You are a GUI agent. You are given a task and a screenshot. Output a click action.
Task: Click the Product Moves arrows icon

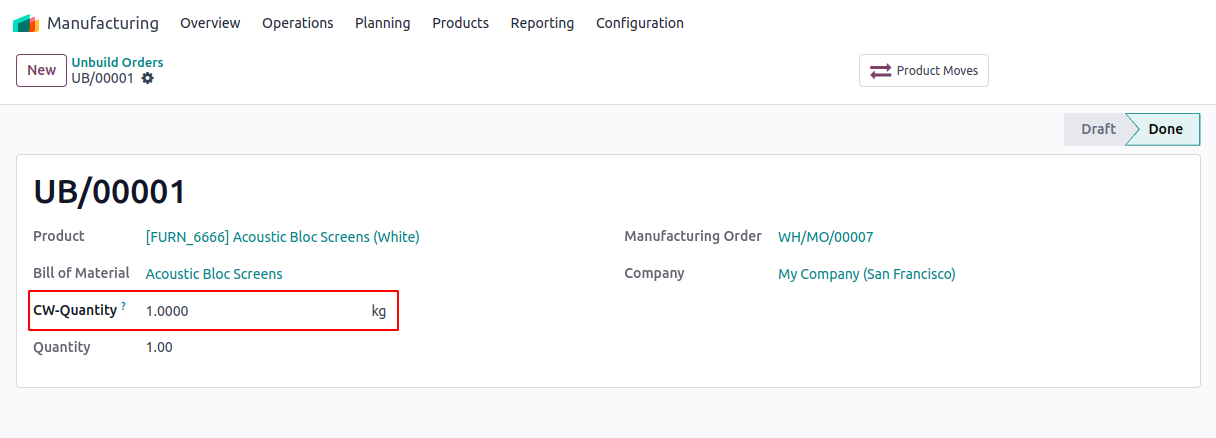coord(880,71)
